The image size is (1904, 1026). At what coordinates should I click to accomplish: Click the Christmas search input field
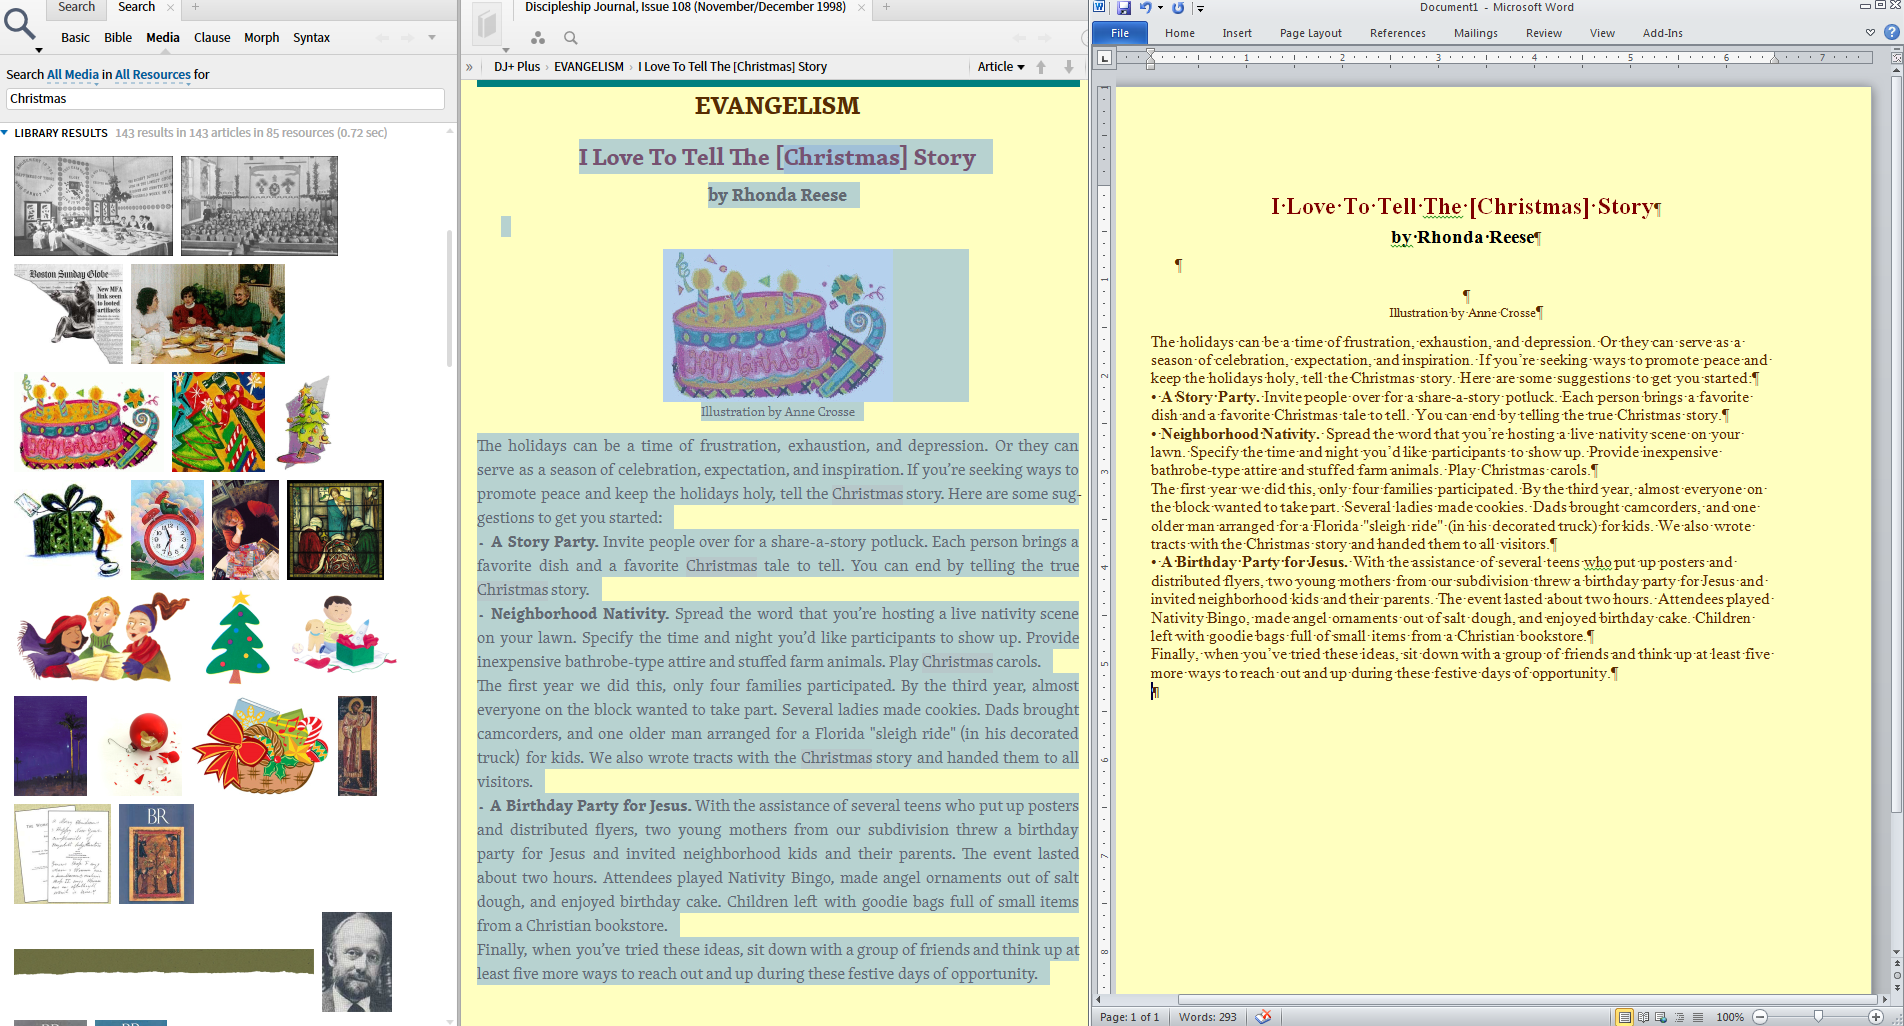pyautogui.click(x=225, y=99)
